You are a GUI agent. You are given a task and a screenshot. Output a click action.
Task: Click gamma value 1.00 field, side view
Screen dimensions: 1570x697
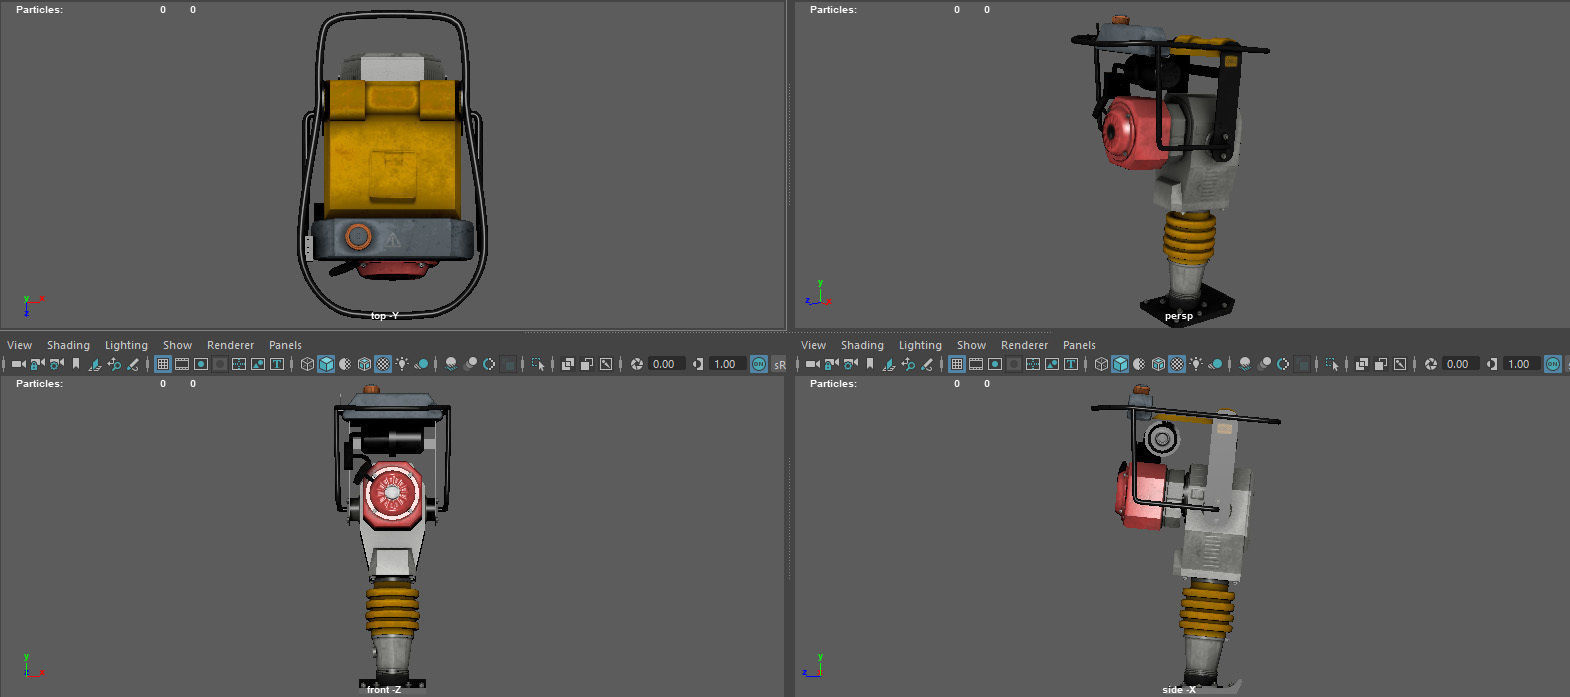tap(1520, 364)
